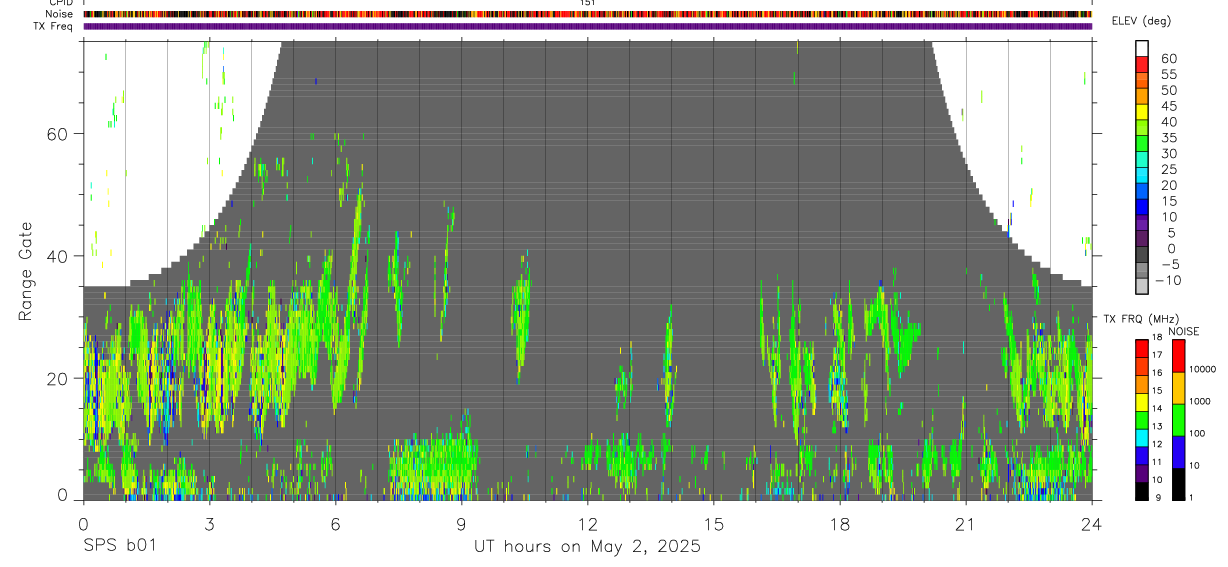Click the '11' label on TX frequency legend
1228x567 pixels.
(1156, 462)
